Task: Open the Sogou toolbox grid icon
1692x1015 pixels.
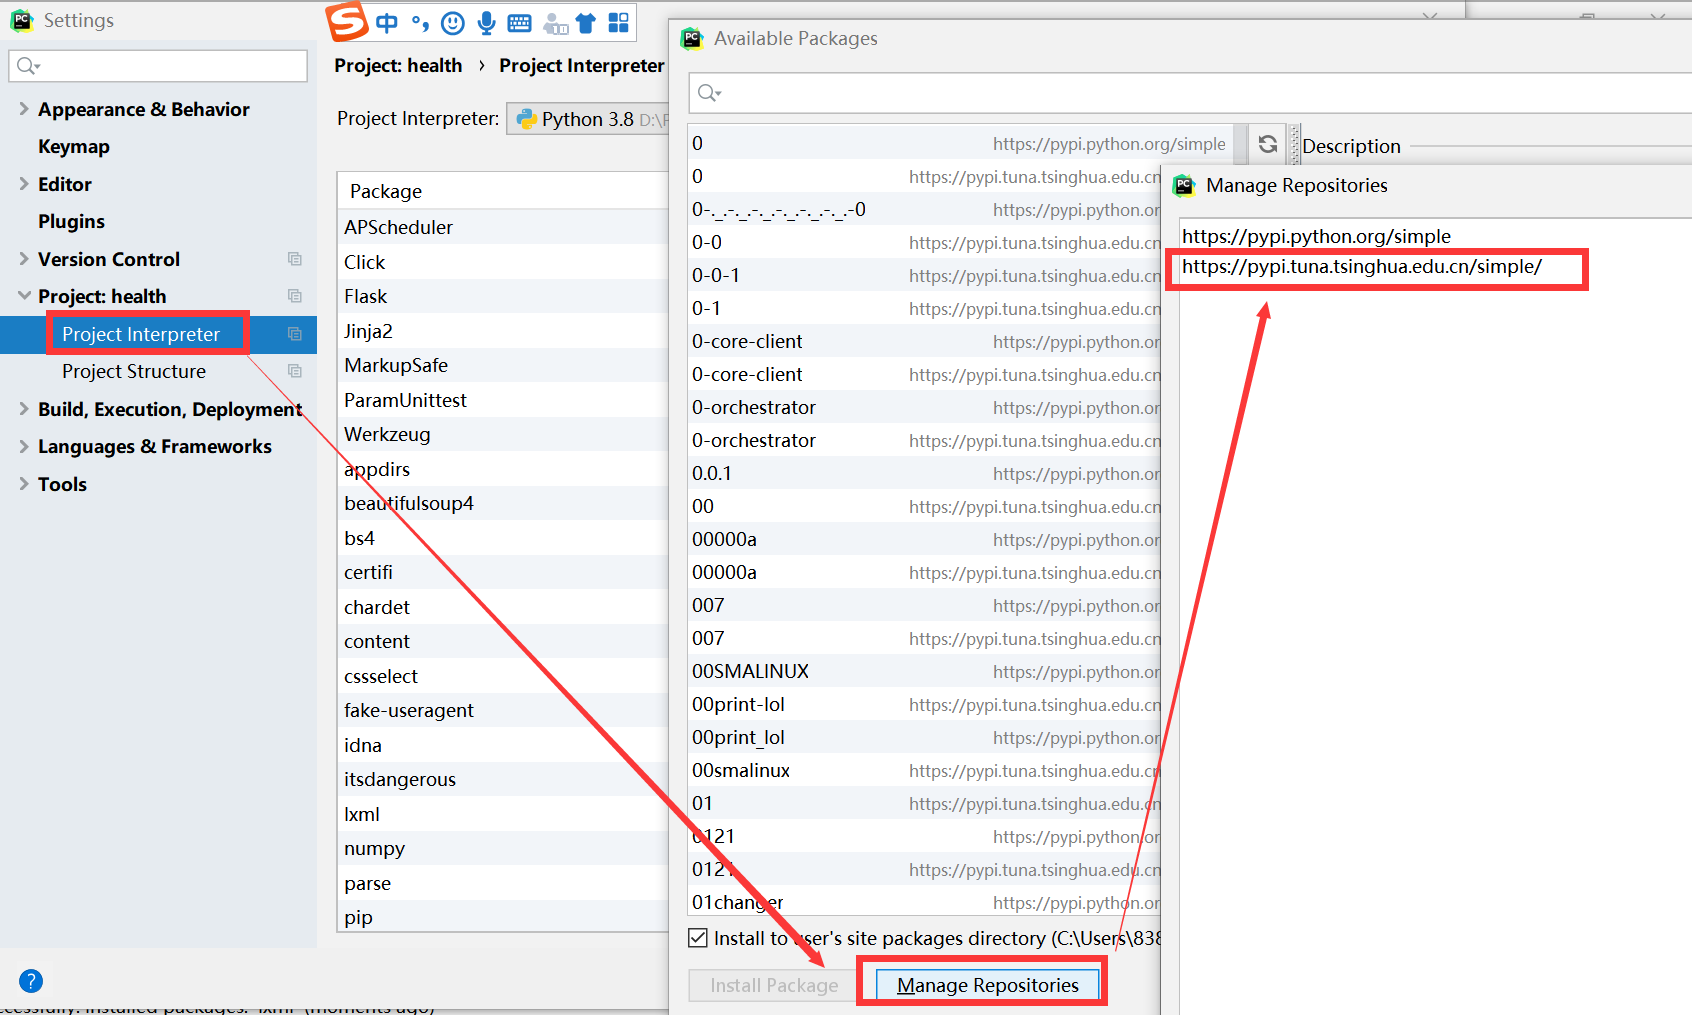Action: pos(619,23)
